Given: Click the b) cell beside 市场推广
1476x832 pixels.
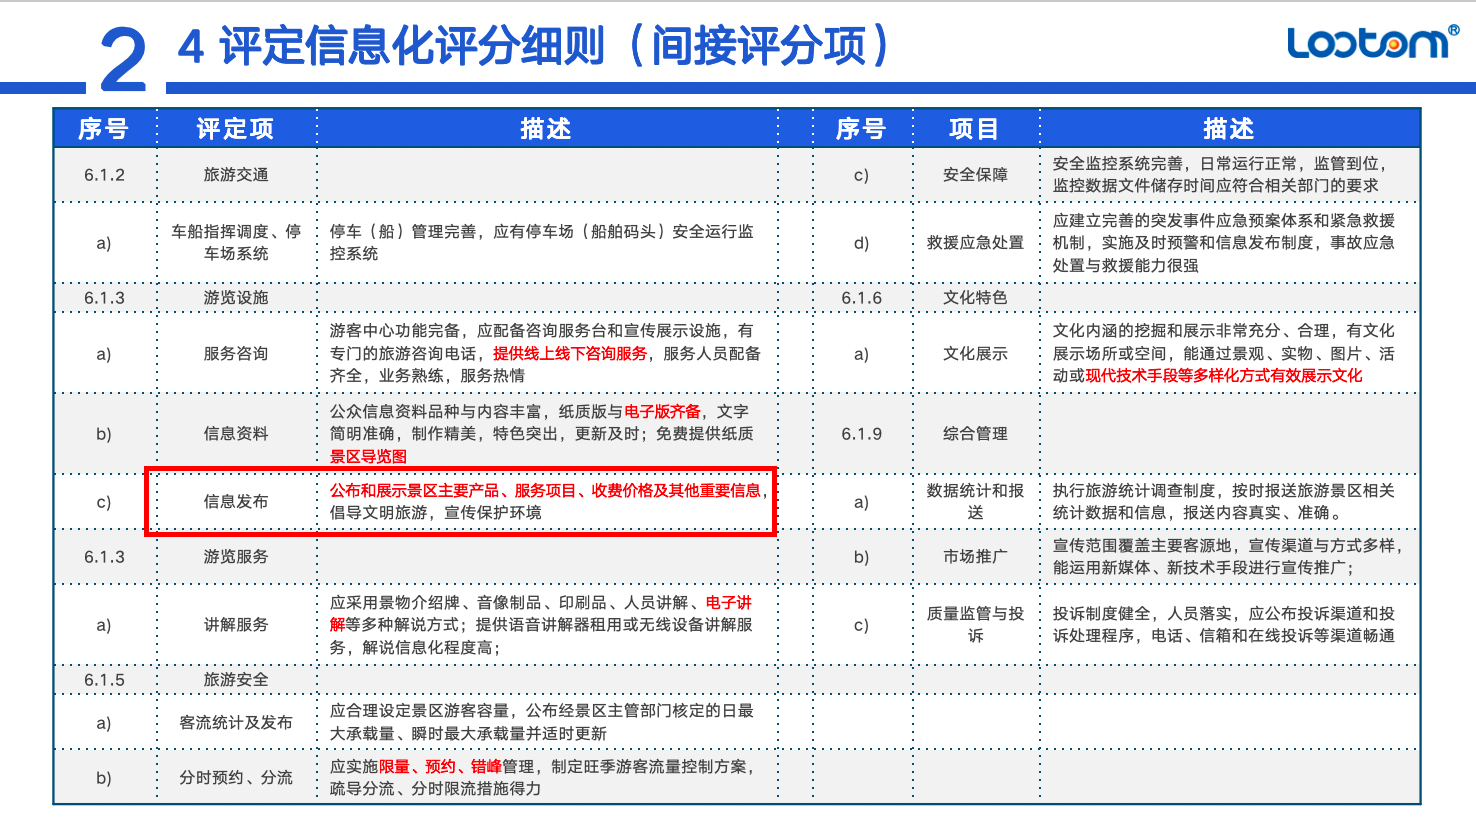Looking at the screenshot, I should tap(861, 557).
